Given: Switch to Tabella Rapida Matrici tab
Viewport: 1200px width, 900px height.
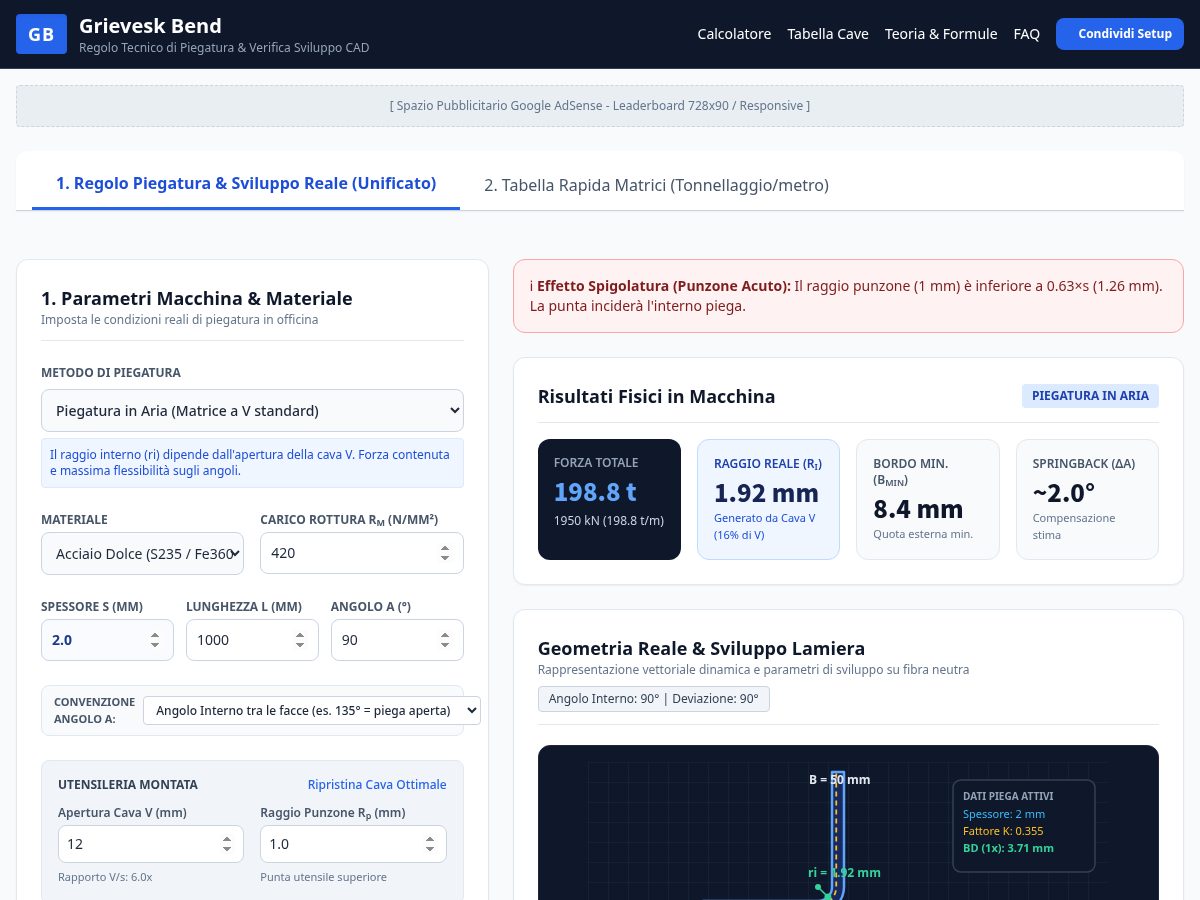Looking at the screenshot, I should click(x=656, y=185).
